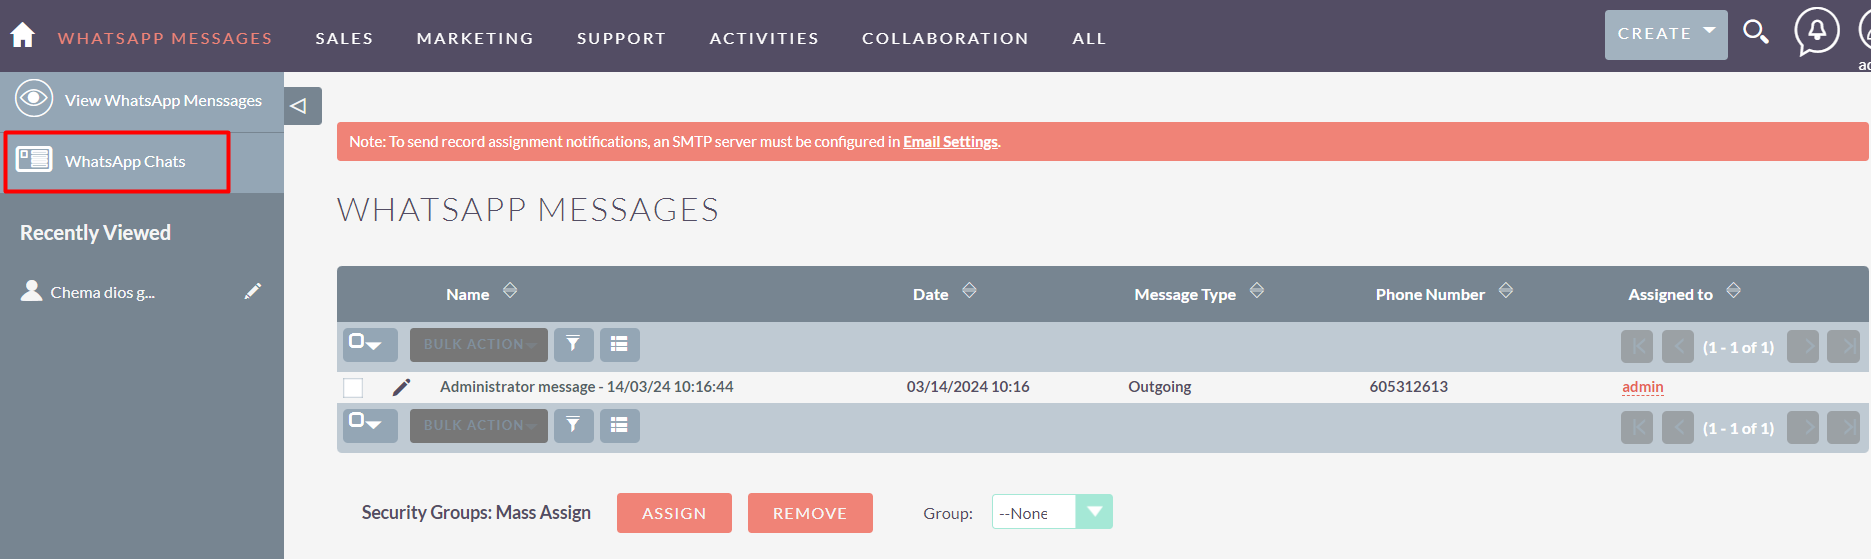This screenshot has width=1871, height=559.
Task: Open the All menu
Action: pos(1089,38)
